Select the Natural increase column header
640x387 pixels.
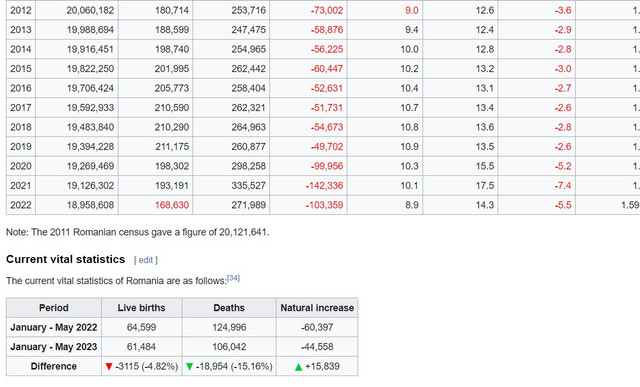[317, 308]
